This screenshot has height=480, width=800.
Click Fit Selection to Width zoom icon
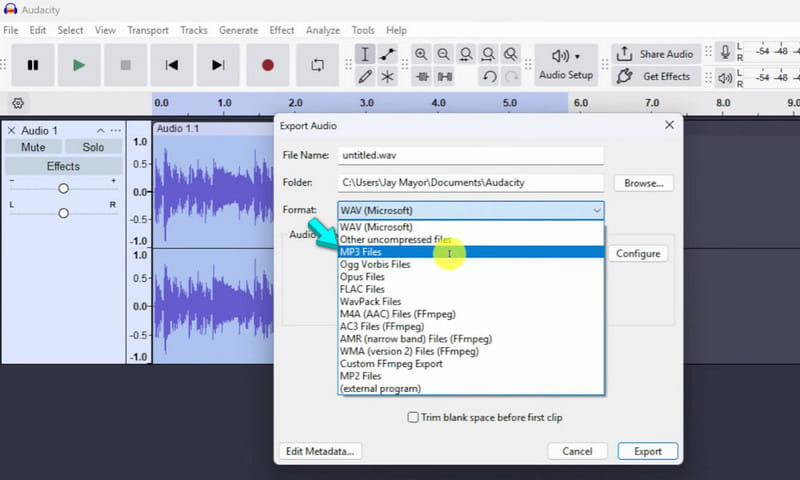466,54
